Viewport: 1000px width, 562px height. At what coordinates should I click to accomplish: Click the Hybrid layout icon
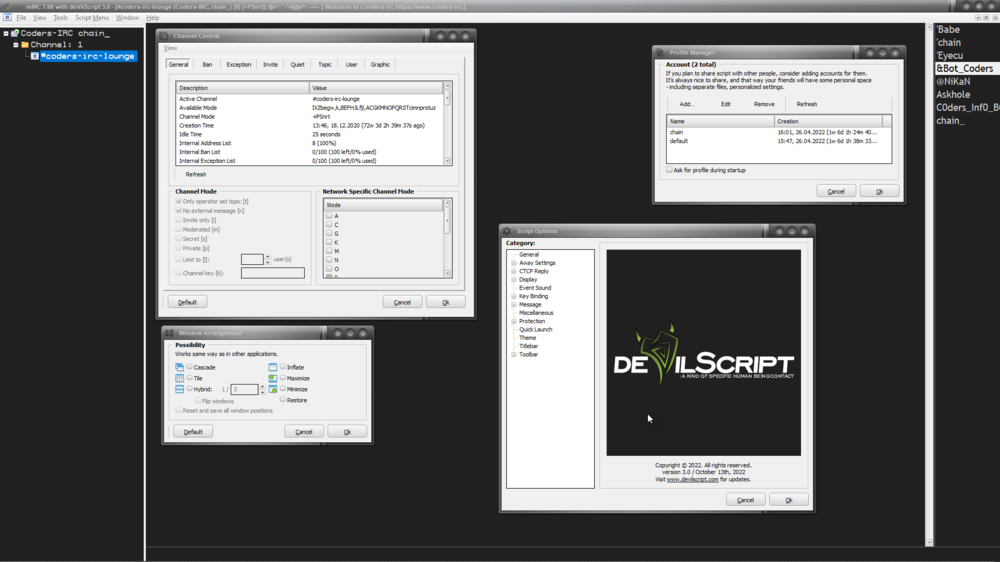[x=179, y=389]
